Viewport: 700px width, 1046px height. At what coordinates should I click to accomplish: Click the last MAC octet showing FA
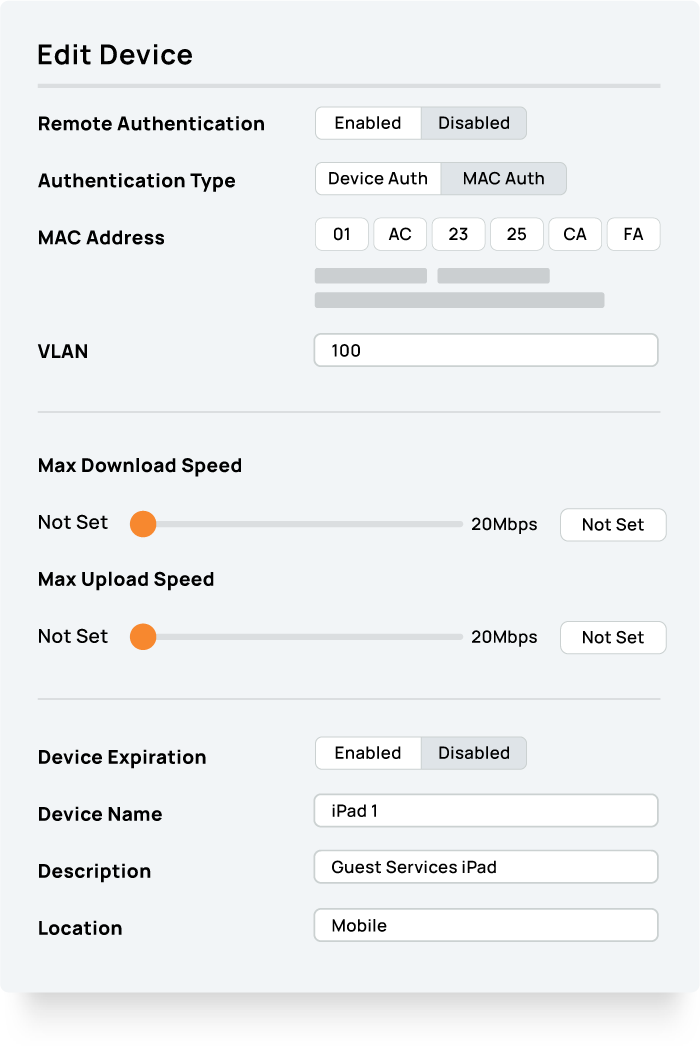[633, 234]
